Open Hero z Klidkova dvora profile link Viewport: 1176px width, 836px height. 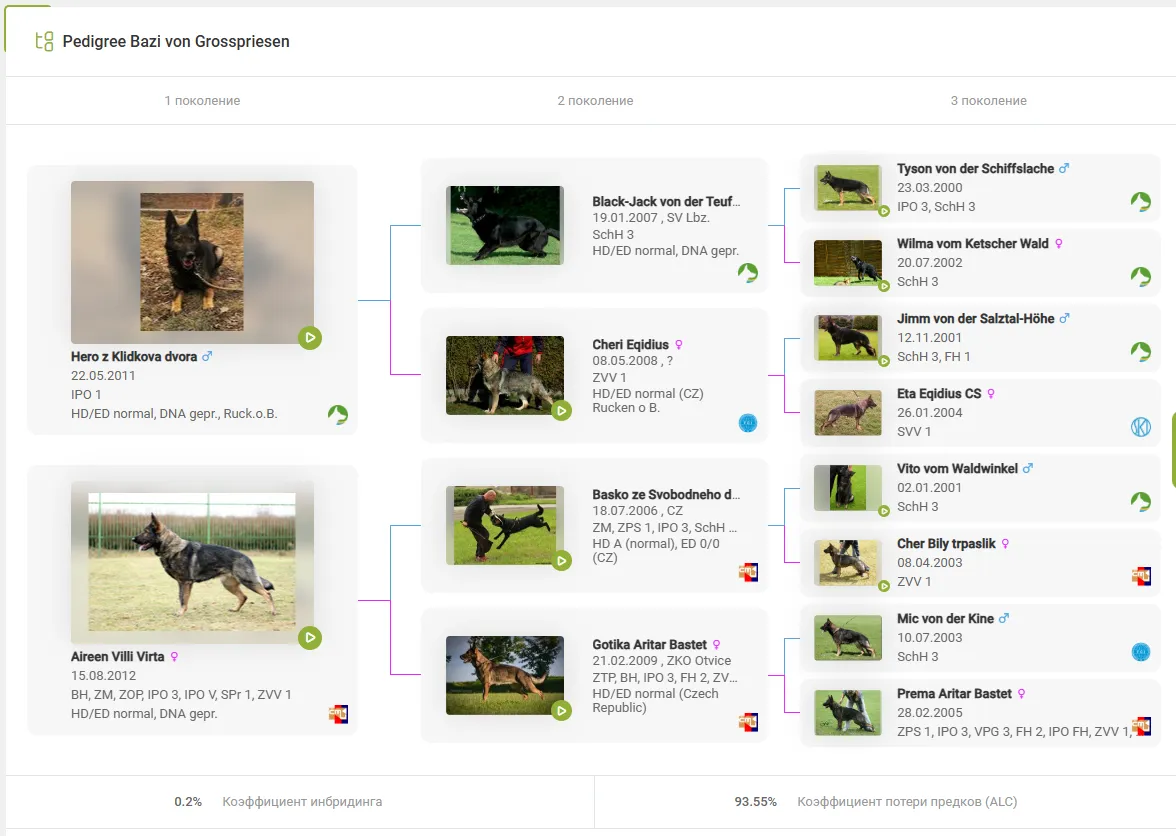click(x=134, y=357)
